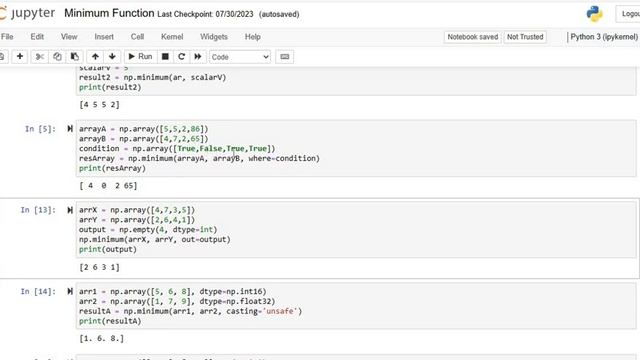
Task: Click the print(resArray) line
Action: pos(112,168)
